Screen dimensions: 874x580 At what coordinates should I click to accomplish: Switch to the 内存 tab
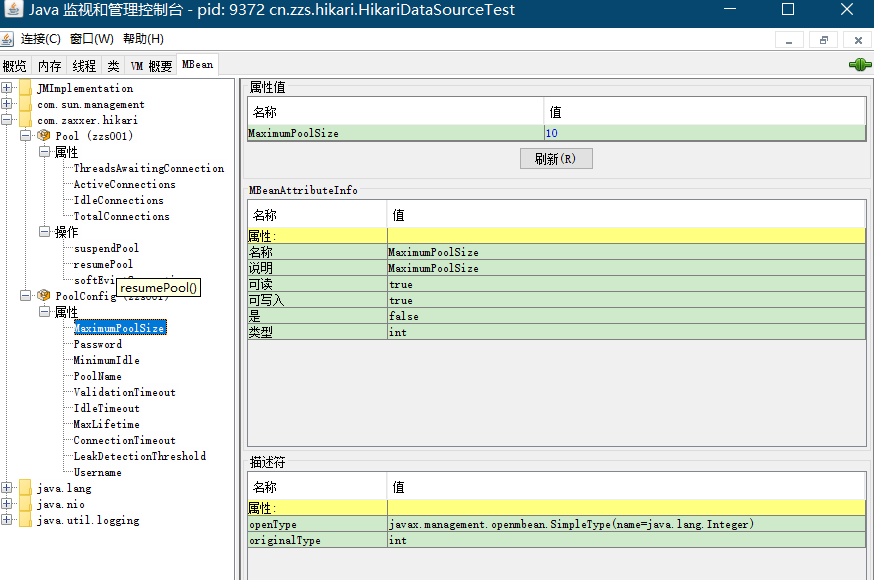point(50,66)
